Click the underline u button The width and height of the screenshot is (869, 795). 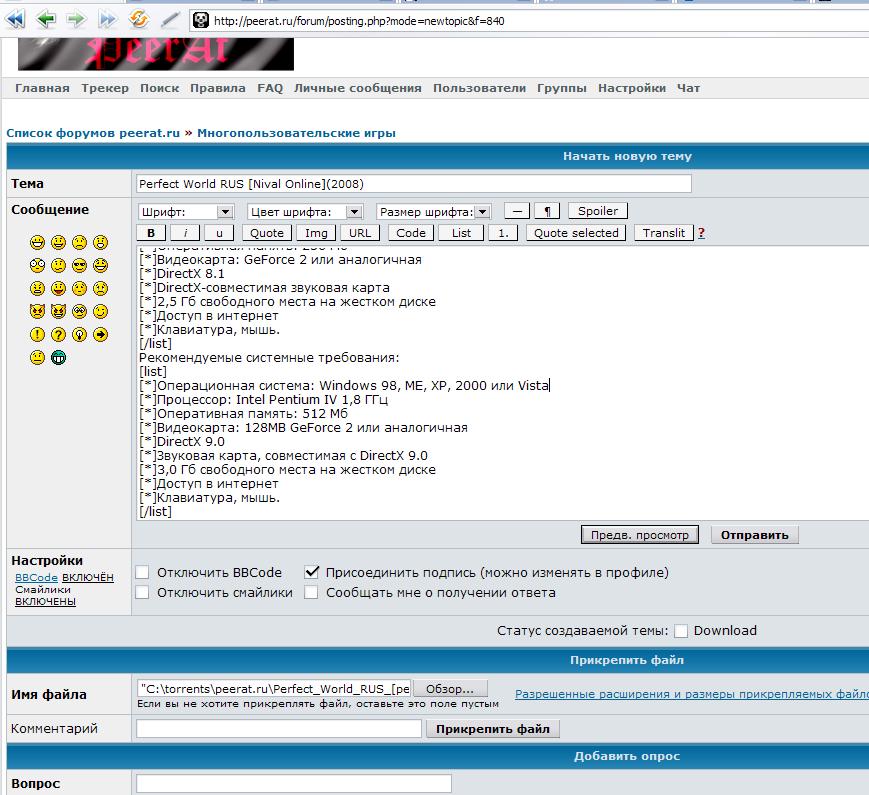click(219, 233)
